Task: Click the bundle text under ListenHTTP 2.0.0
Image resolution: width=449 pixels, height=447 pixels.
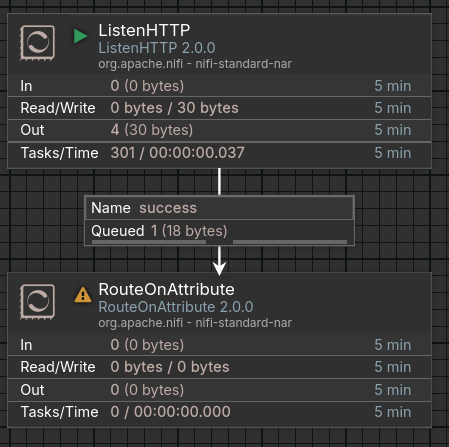Action: point(195,64)
